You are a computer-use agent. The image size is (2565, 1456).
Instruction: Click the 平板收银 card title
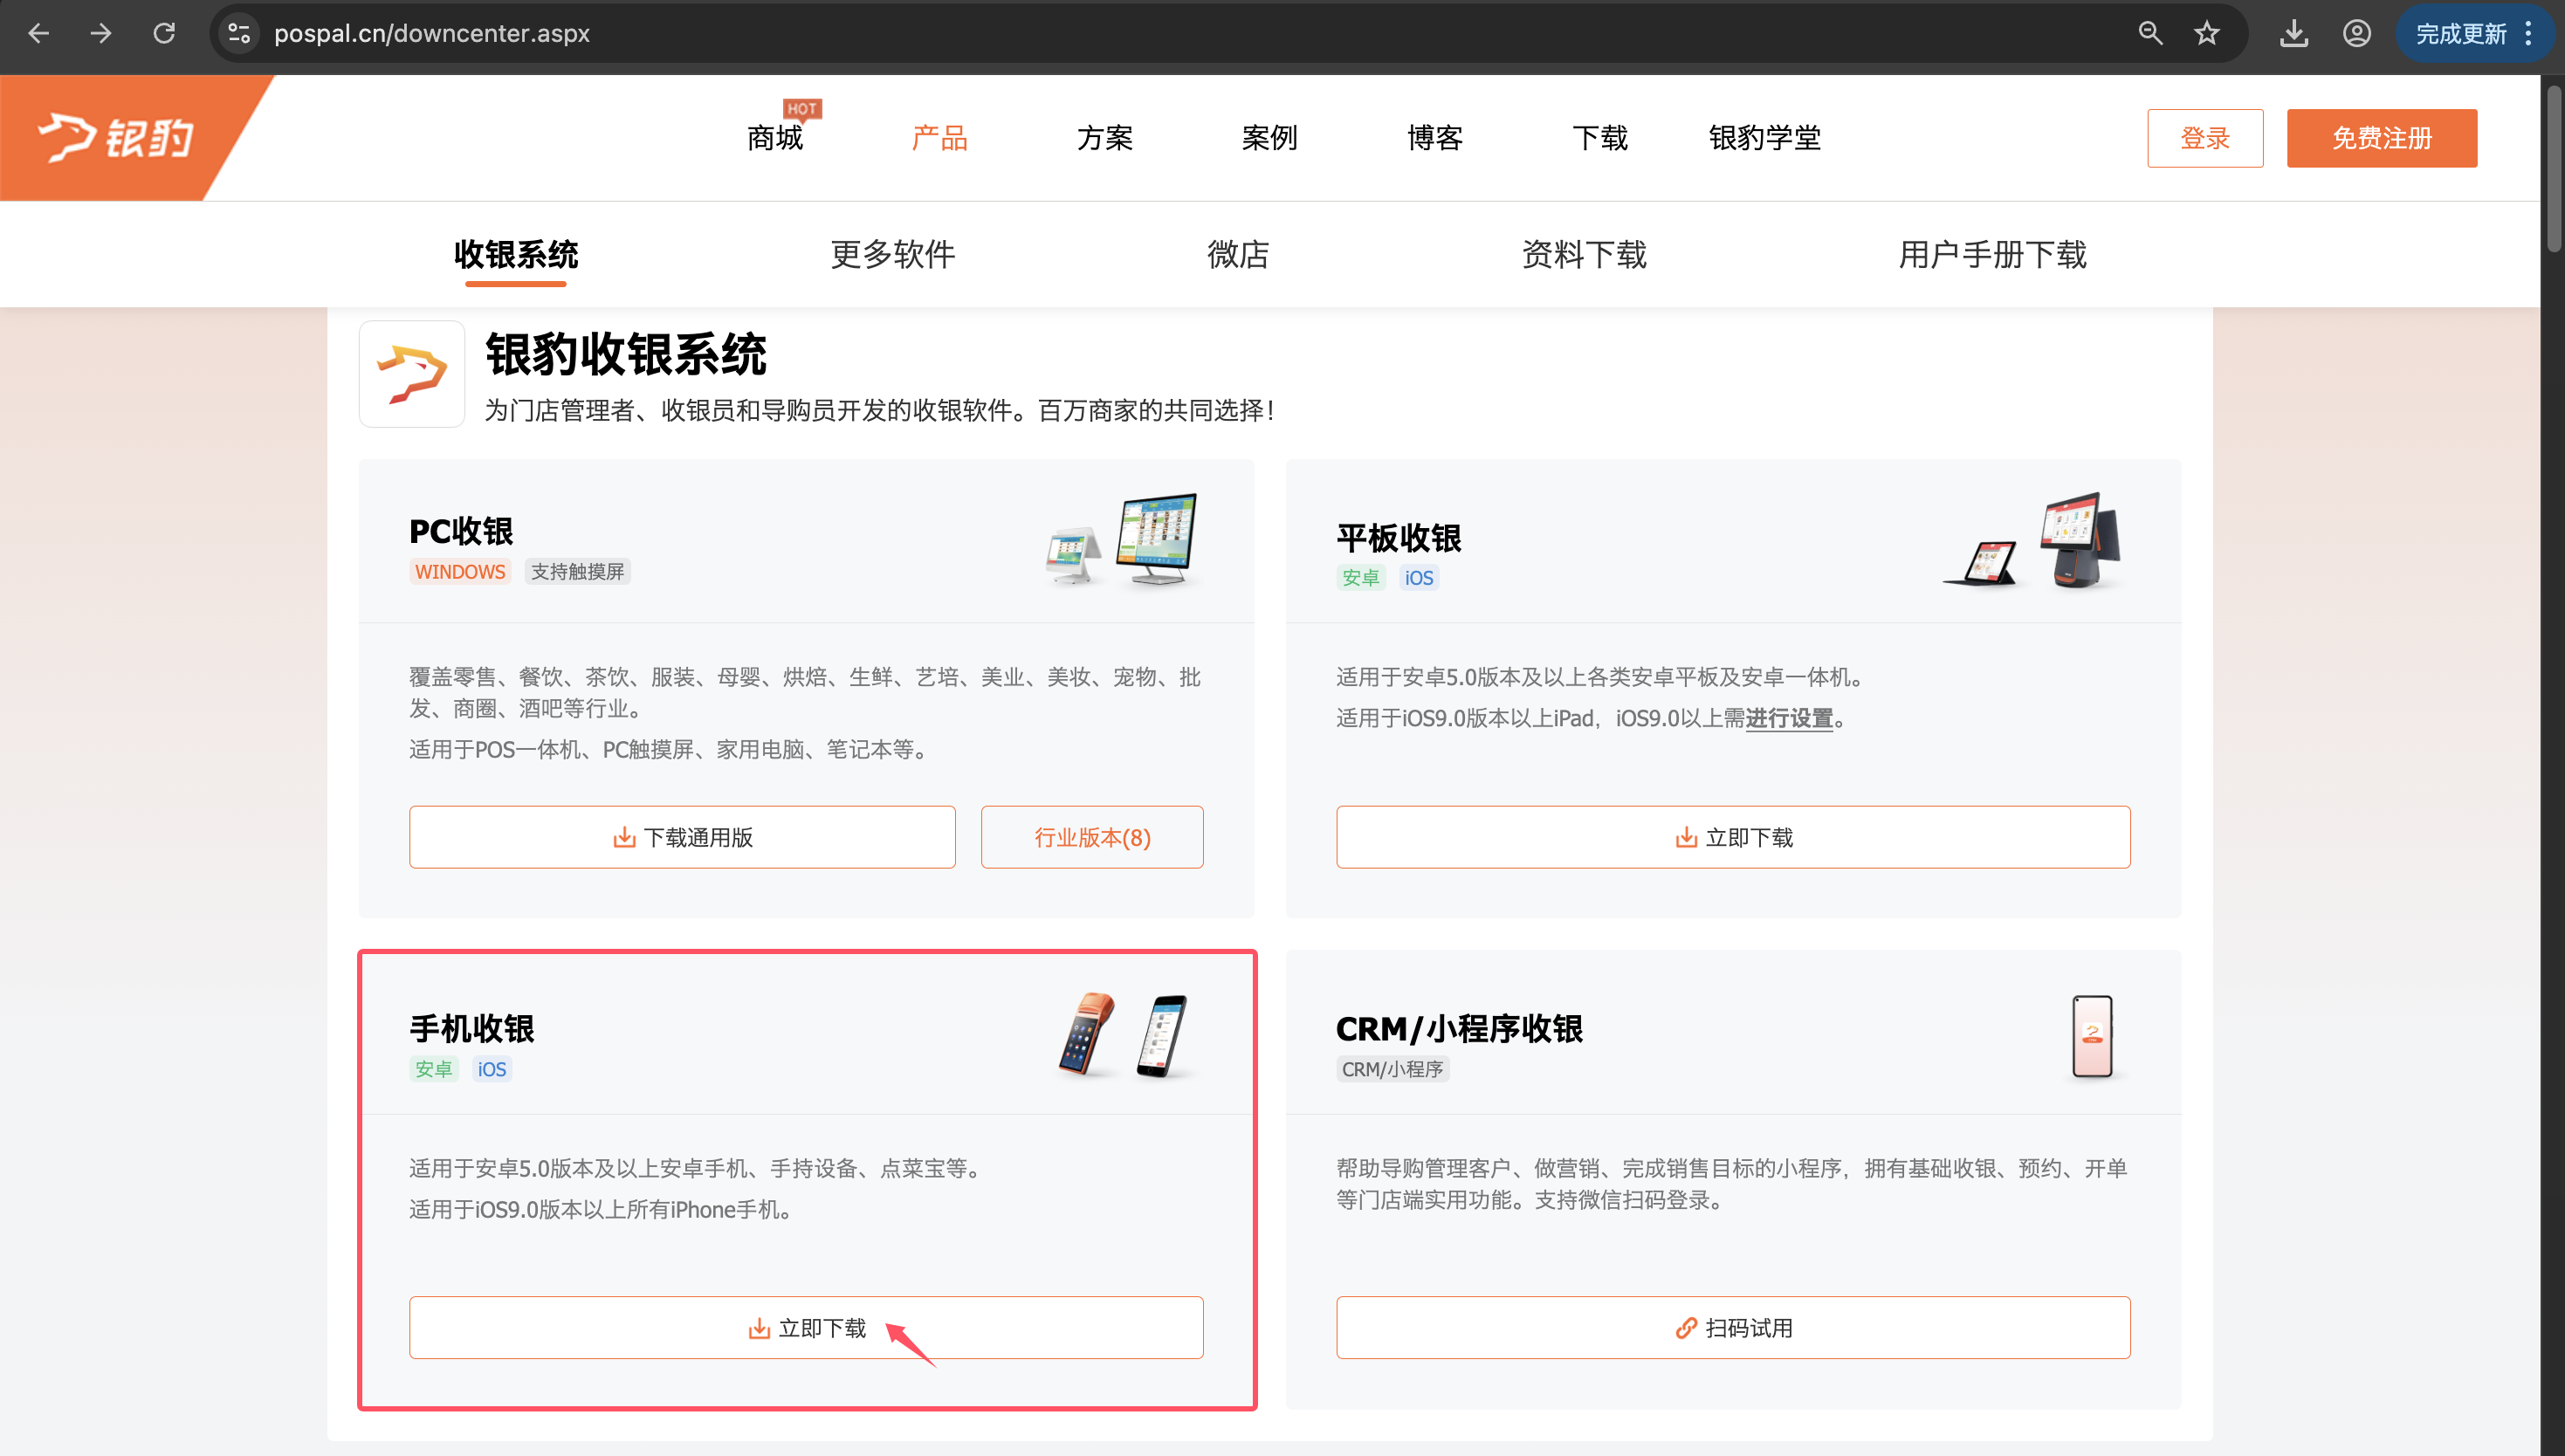tap(1399, 538)
